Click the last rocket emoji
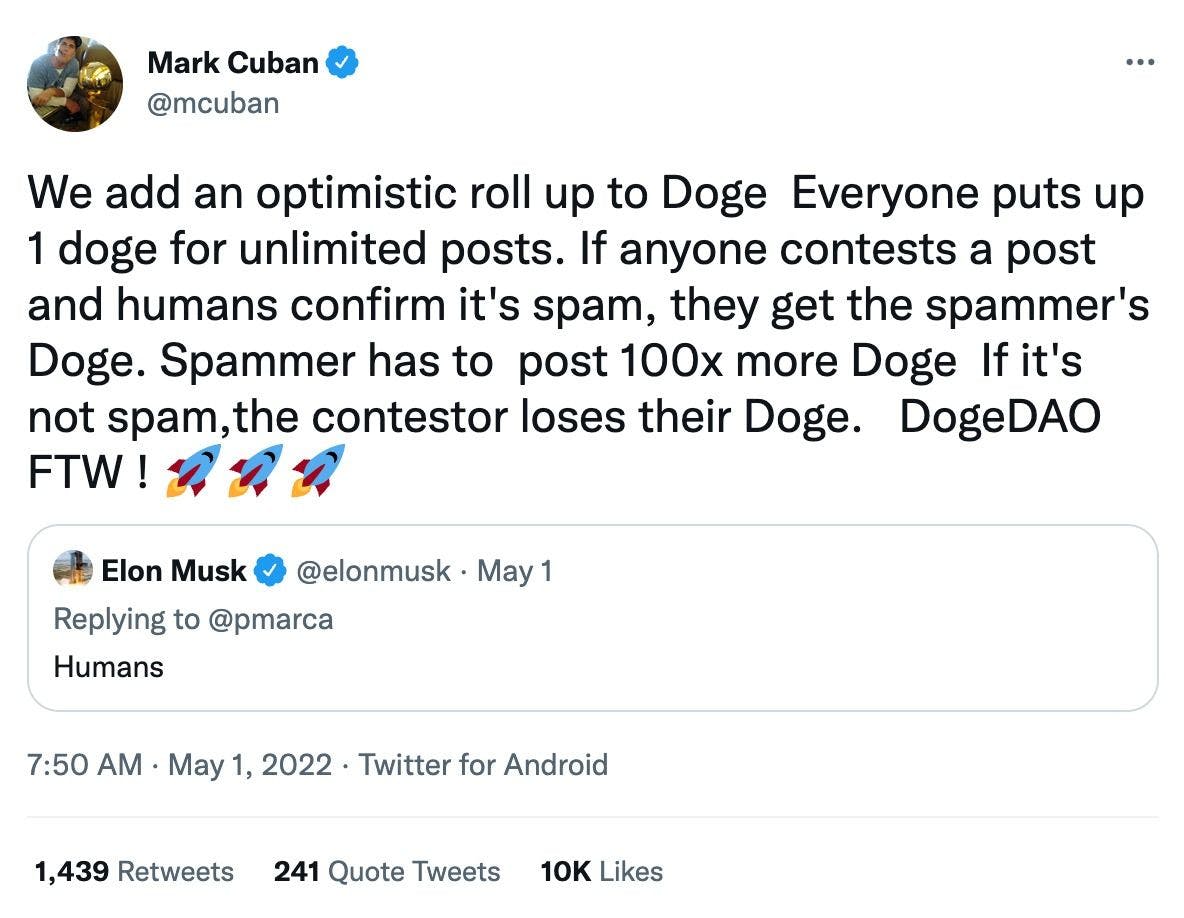This screenshot has height=918, width=1184. pos(317,470)
